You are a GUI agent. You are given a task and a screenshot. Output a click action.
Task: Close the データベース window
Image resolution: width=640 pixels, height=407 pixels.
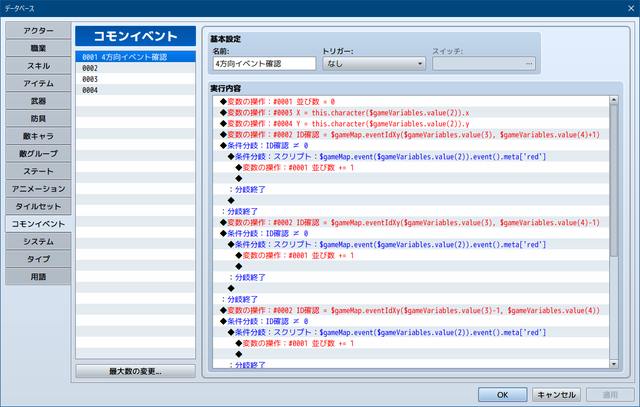[x=631, y=8]
